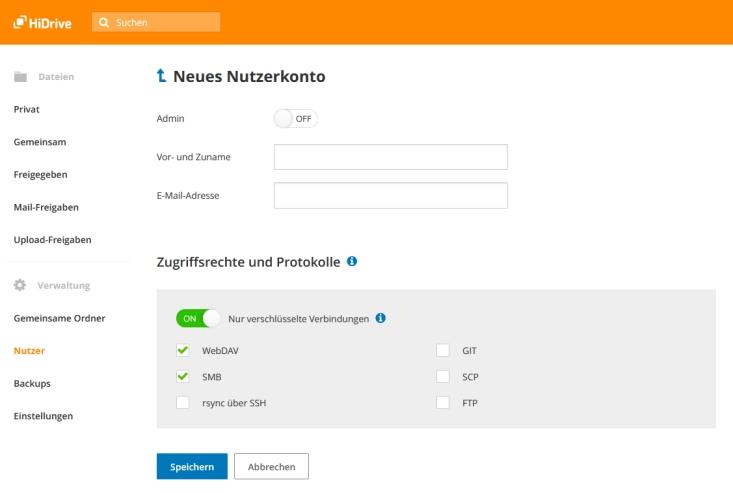Open info icon beside Zugriffsrechte und Protokolle
Image resolution: width=733 pixels, height=493 pixels.
click(x=352, y=261)
